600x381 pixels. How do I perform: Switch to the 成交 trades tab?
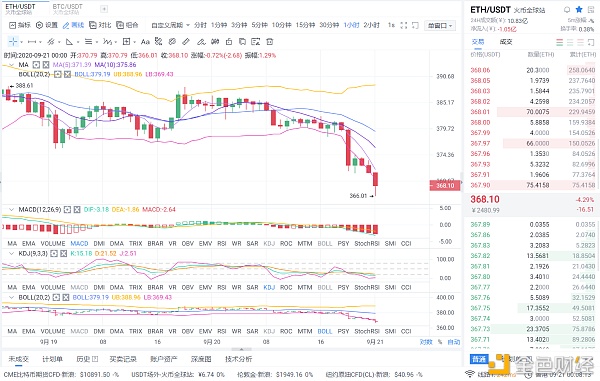pos(505,42)
